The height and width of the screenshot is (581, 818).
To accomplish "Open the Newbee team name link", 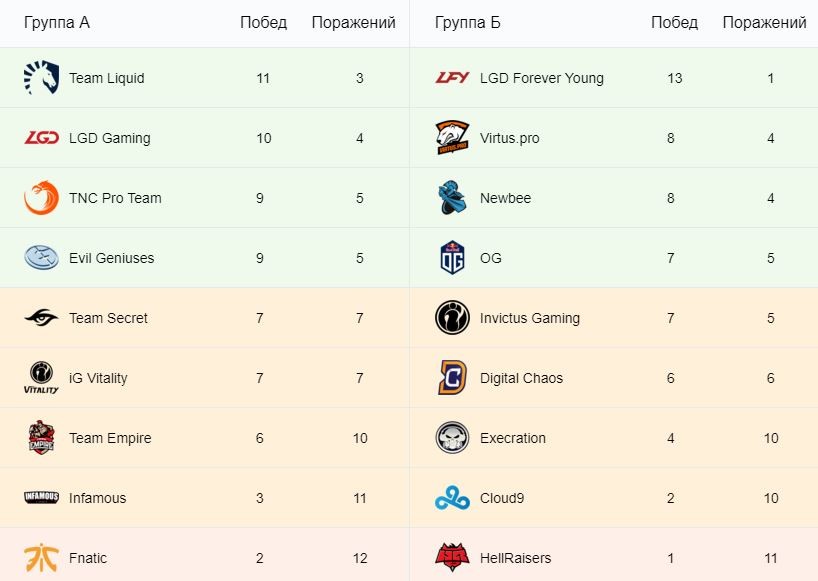I will coord(505,198).
